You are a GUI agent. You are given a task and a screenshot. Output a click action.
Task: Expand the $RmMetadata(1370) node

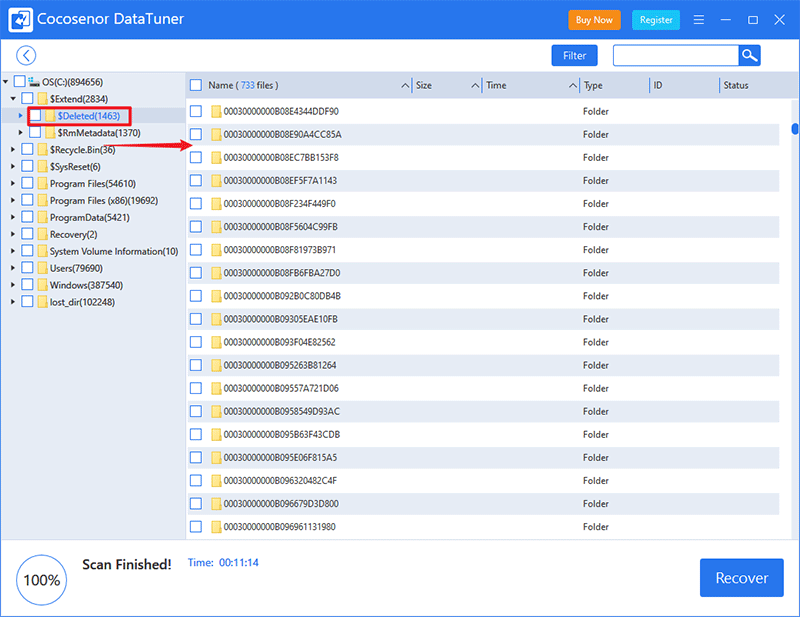pyautogui.click(x=20, y=133)
